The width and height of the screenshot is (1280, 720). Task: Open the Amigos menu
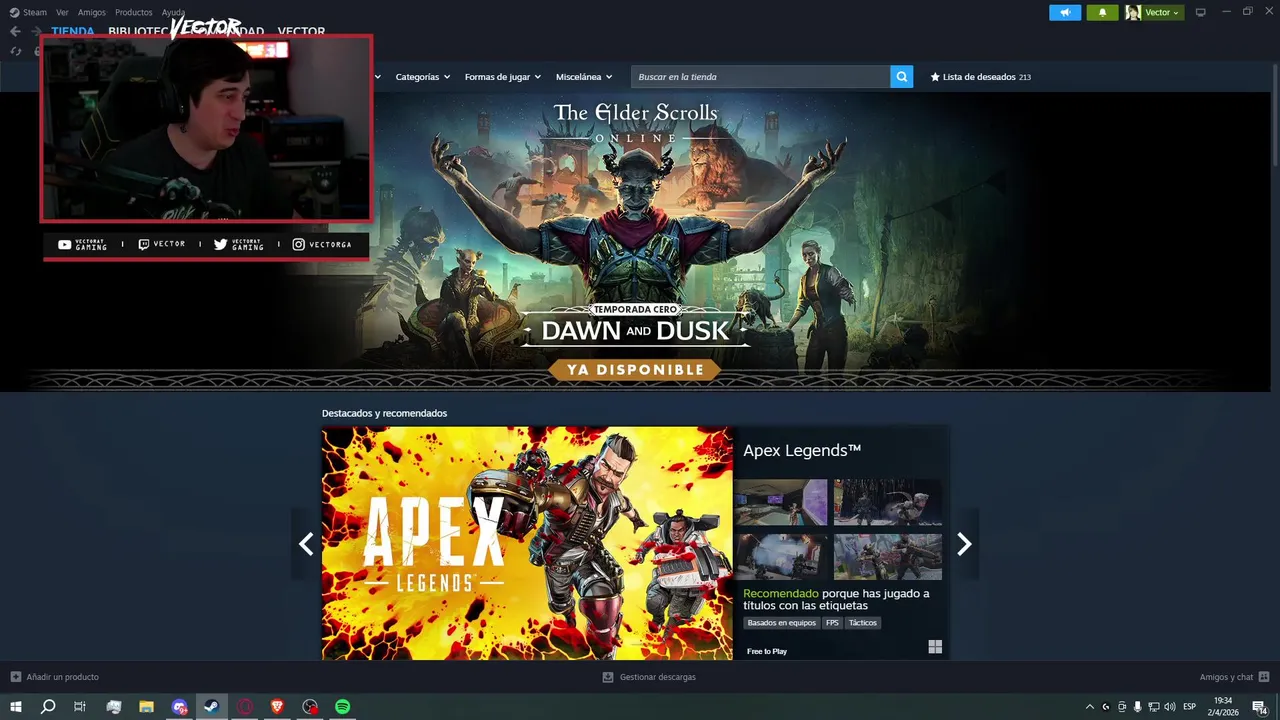(x=92, y=12)
